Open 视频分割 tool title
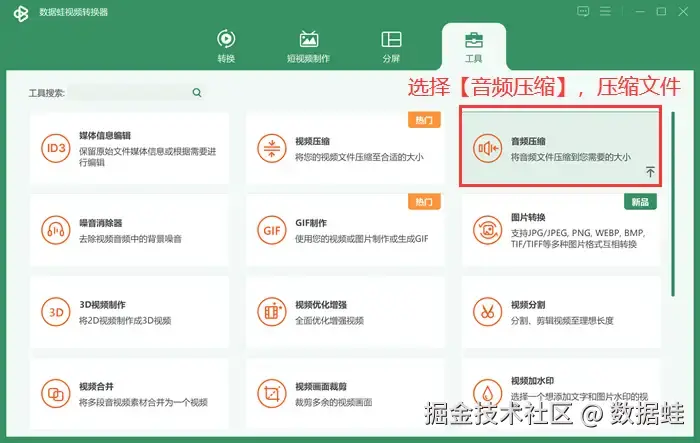 pos(529,305)
